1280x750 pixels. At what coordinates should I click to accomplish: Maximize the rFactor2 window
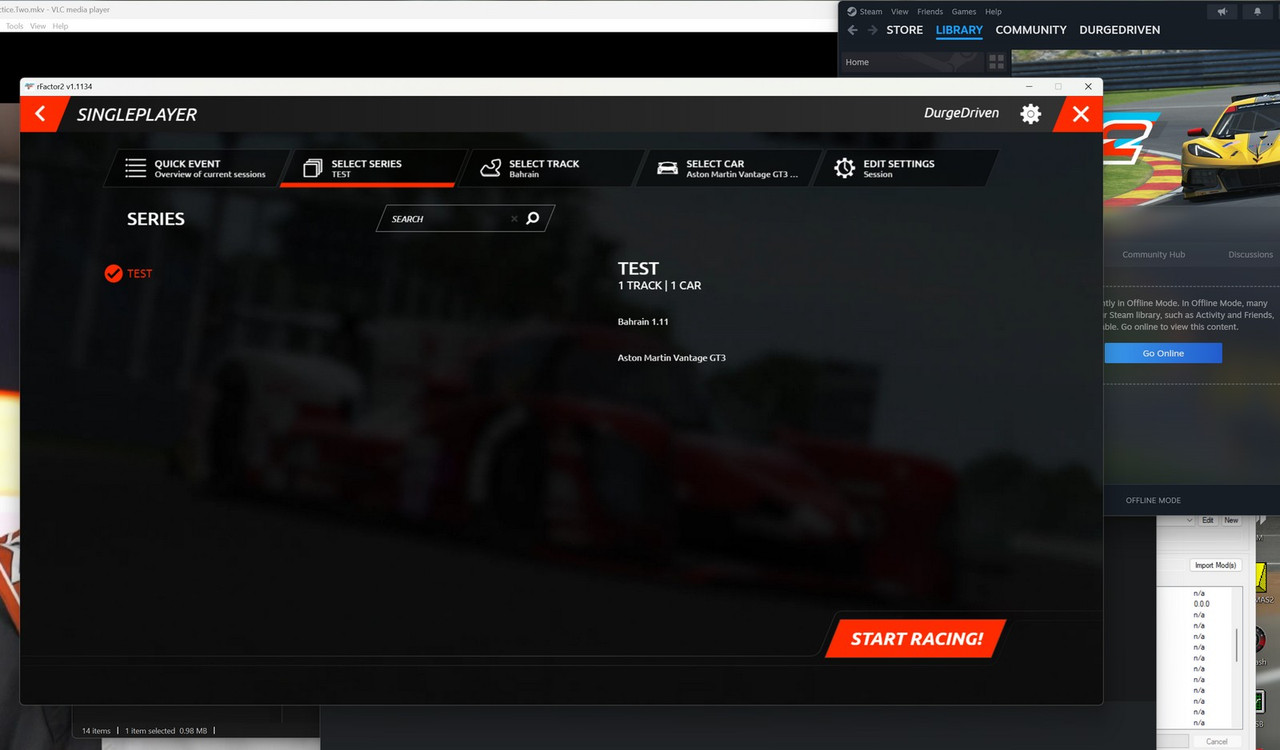1058,87
